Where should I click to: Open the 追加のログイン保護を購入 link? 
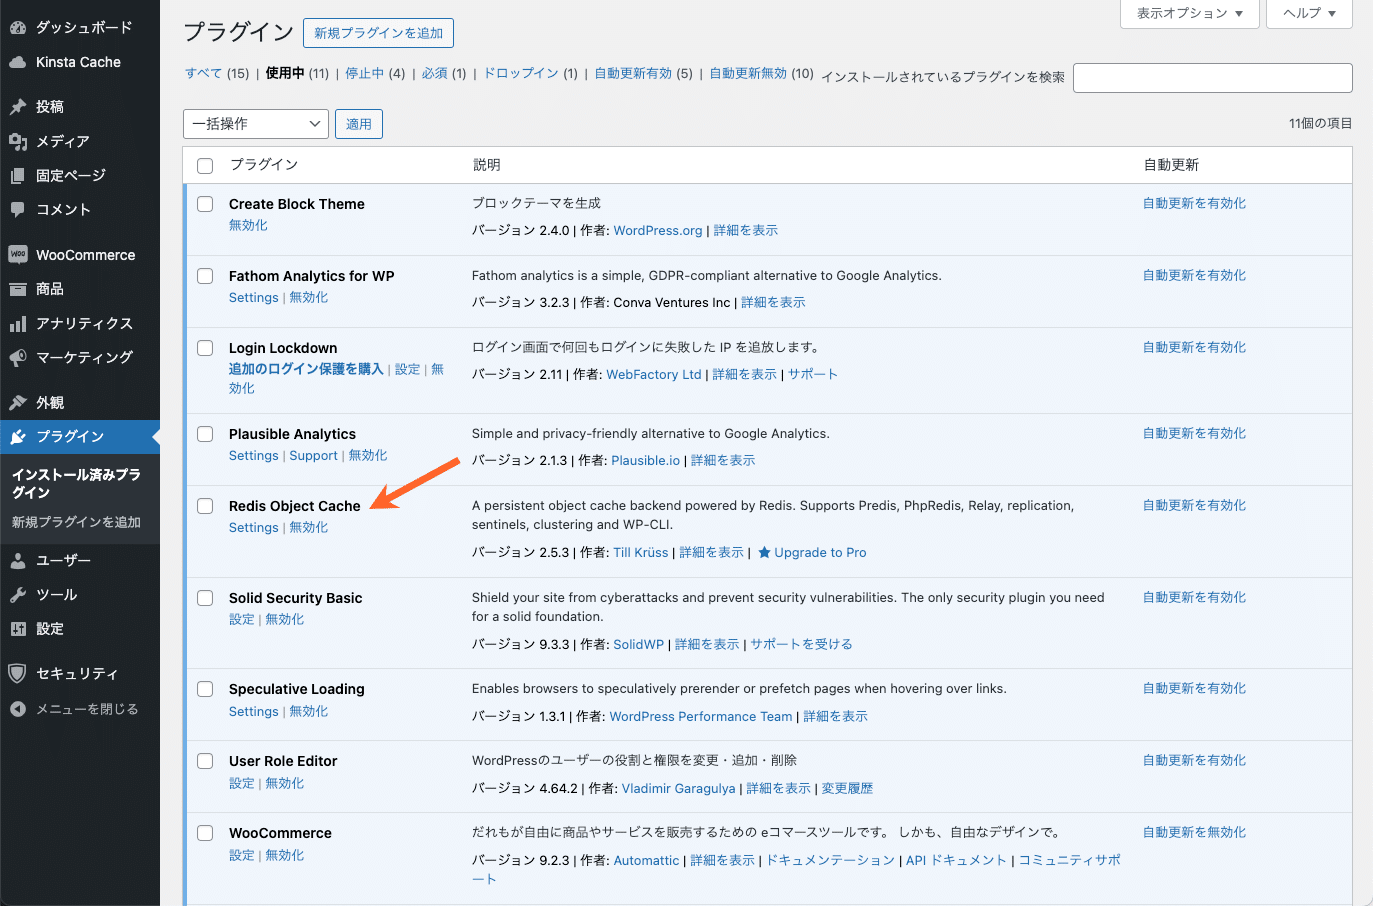[306, 369]
